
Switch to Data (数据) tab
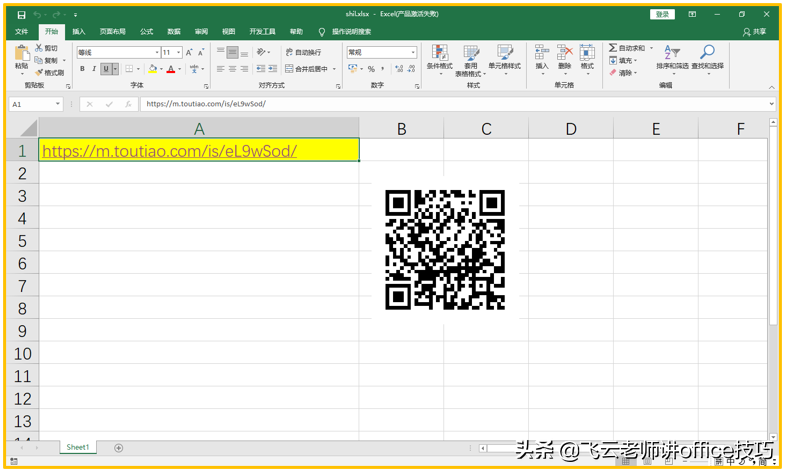click(174, 32)
